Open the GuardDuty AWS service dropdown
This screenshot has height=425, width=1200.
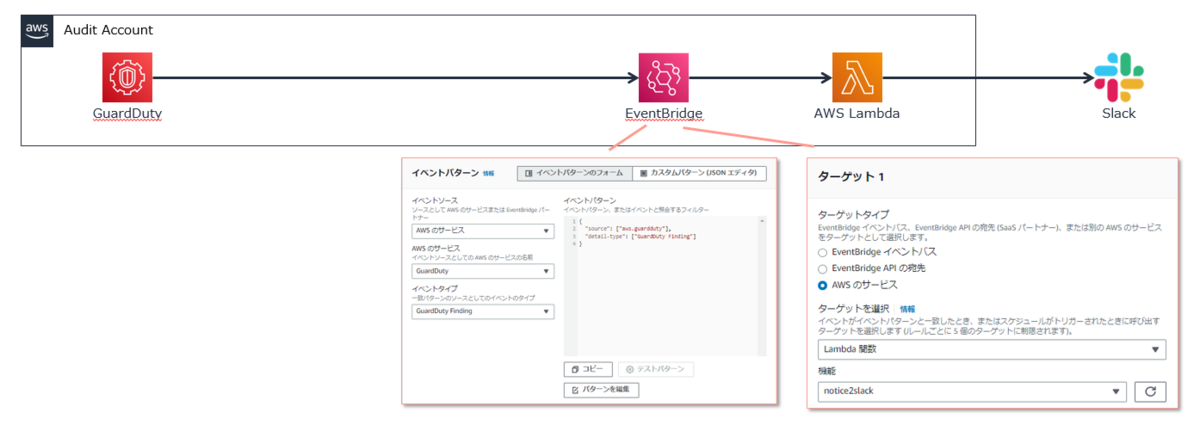pyautogui.click(x=483, y=271)
